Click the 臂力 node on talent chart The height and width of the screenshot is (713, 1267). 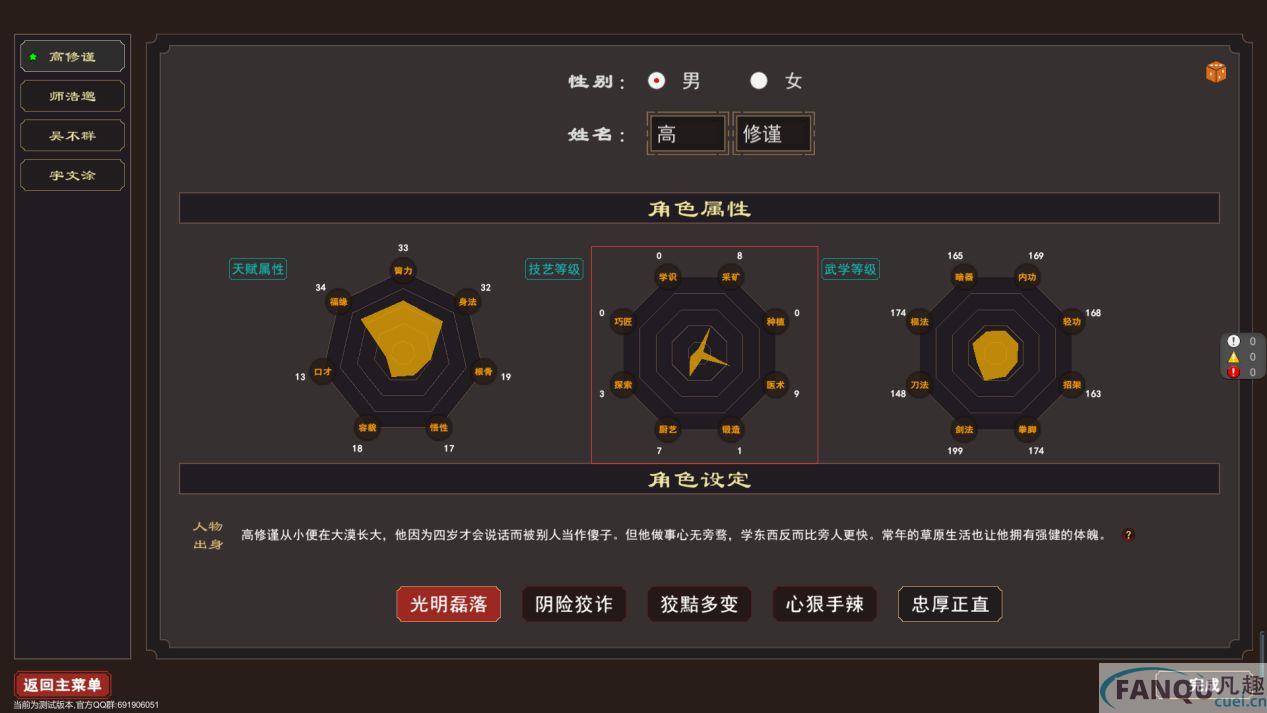click(x=403, y=271)
